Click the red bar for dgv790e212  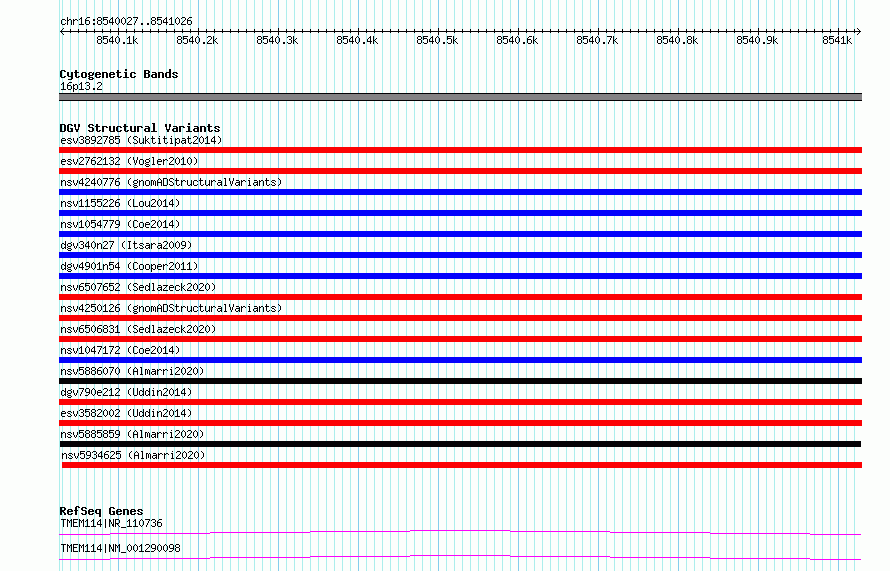[x=460, y=402]
